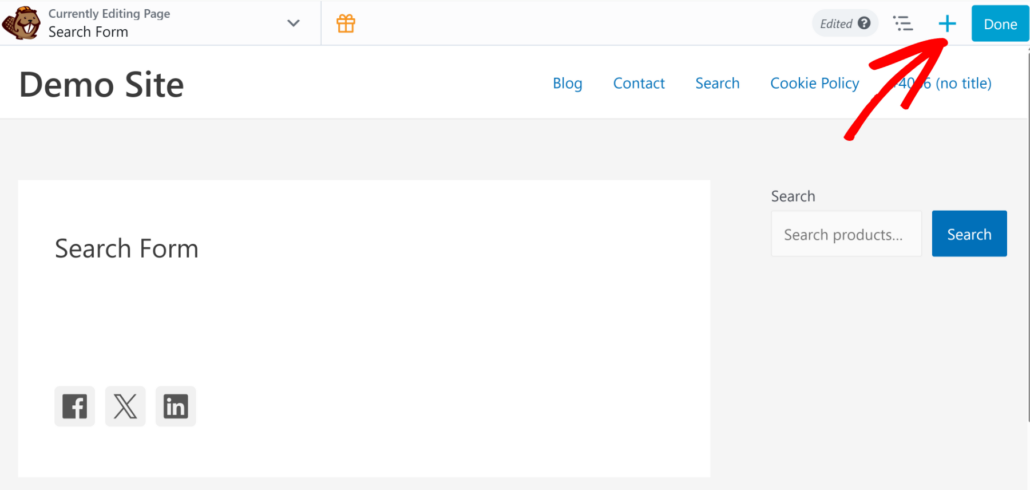Click the X (Twitter) social icon
The height and width of the screenshot is (490, 1030).
click(x=125, y=406)
